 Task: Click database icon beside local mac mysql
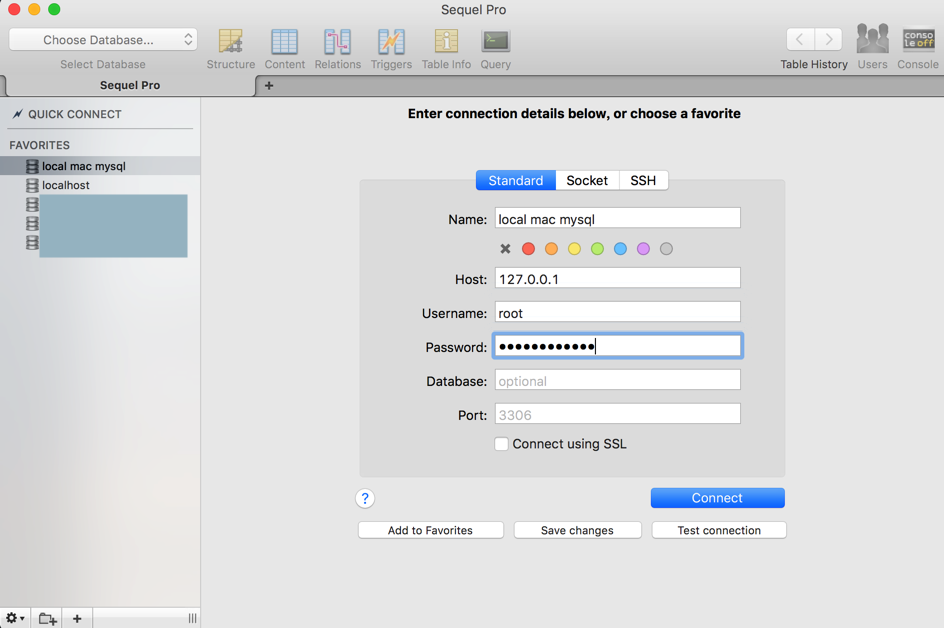32,166
